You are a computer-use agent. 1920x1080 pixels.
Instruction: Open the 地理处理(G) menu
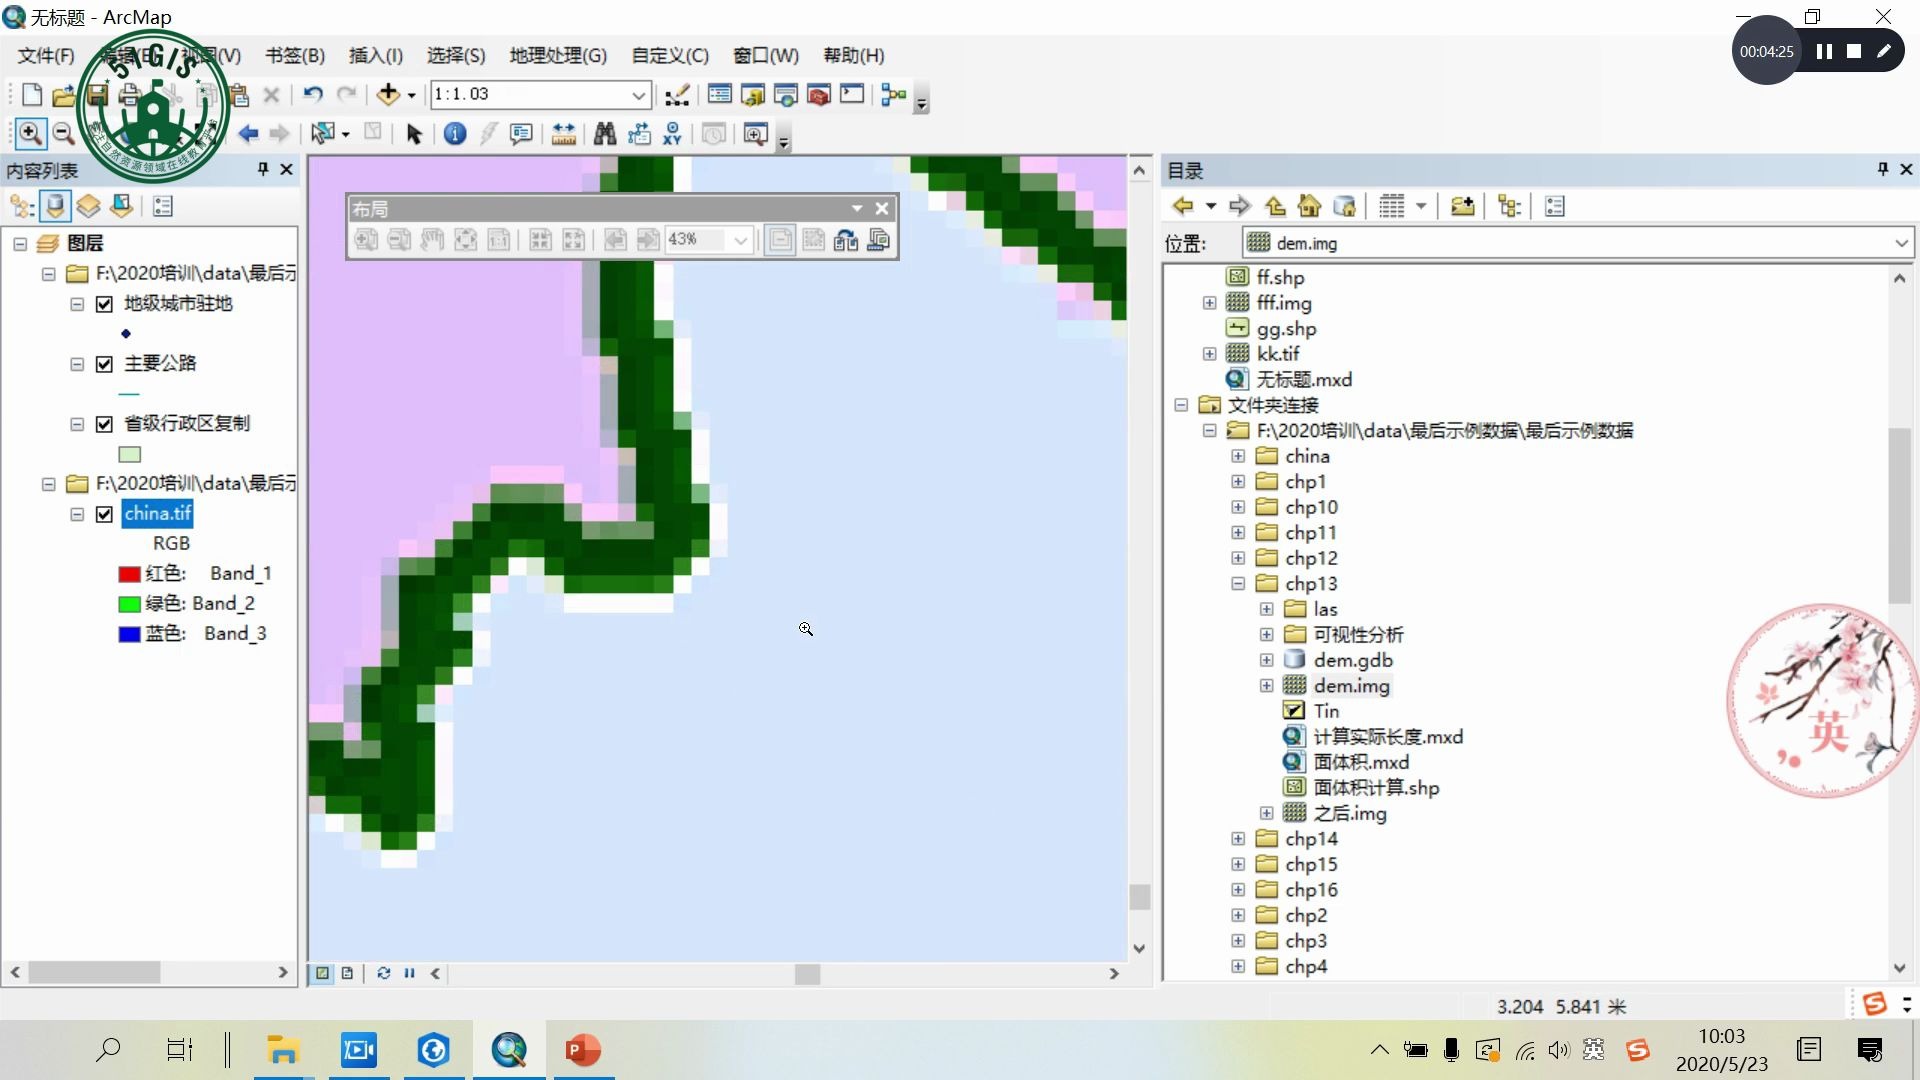click(558, 55)
